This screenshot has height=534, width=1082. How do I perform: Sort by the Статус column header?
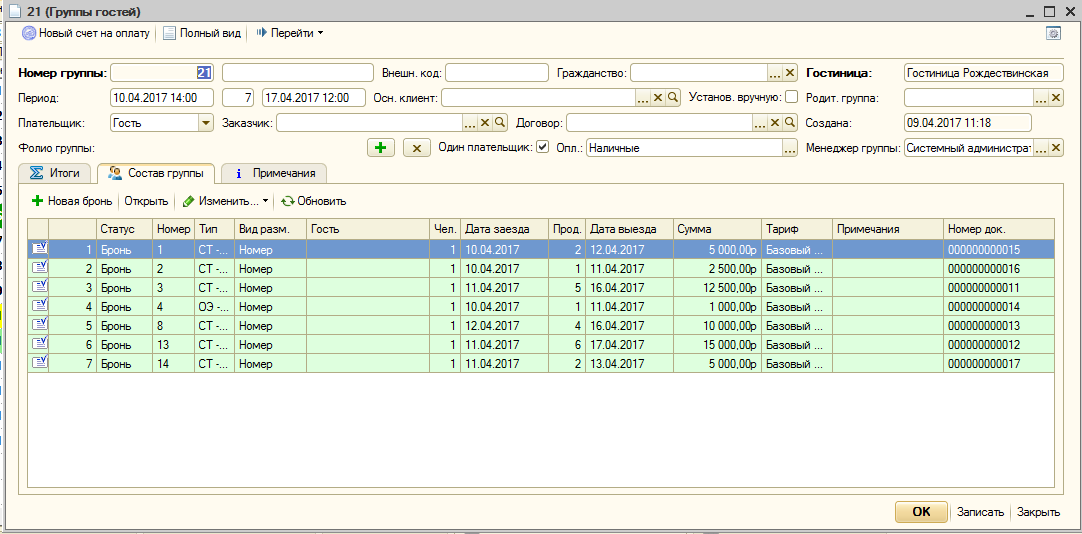(125, 229)
